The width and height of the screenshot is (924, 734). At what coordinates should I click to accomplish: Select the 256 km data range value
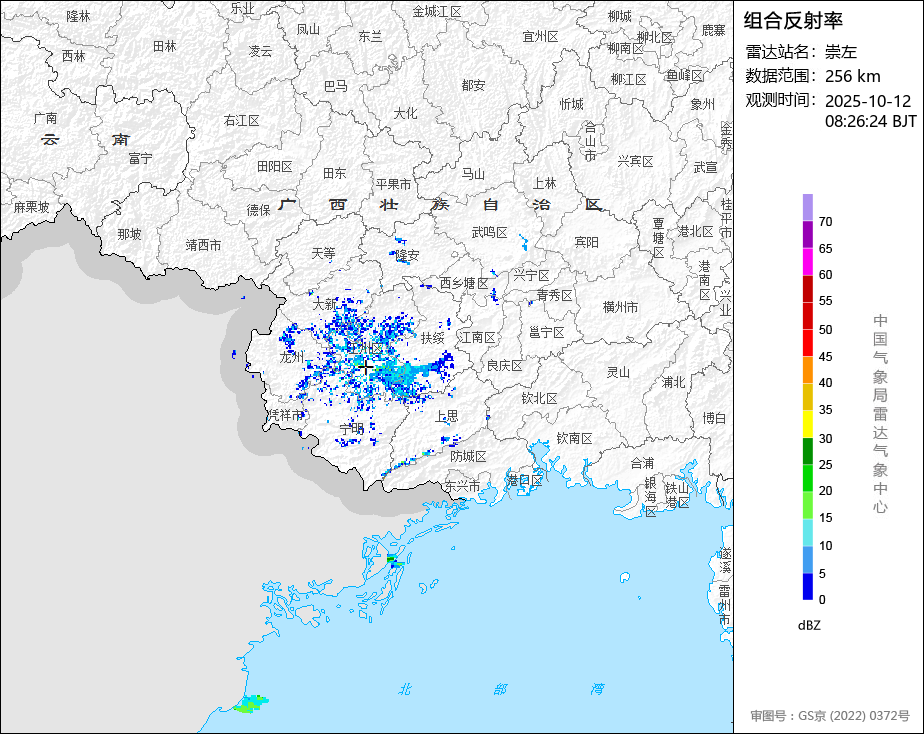(852, 76)
